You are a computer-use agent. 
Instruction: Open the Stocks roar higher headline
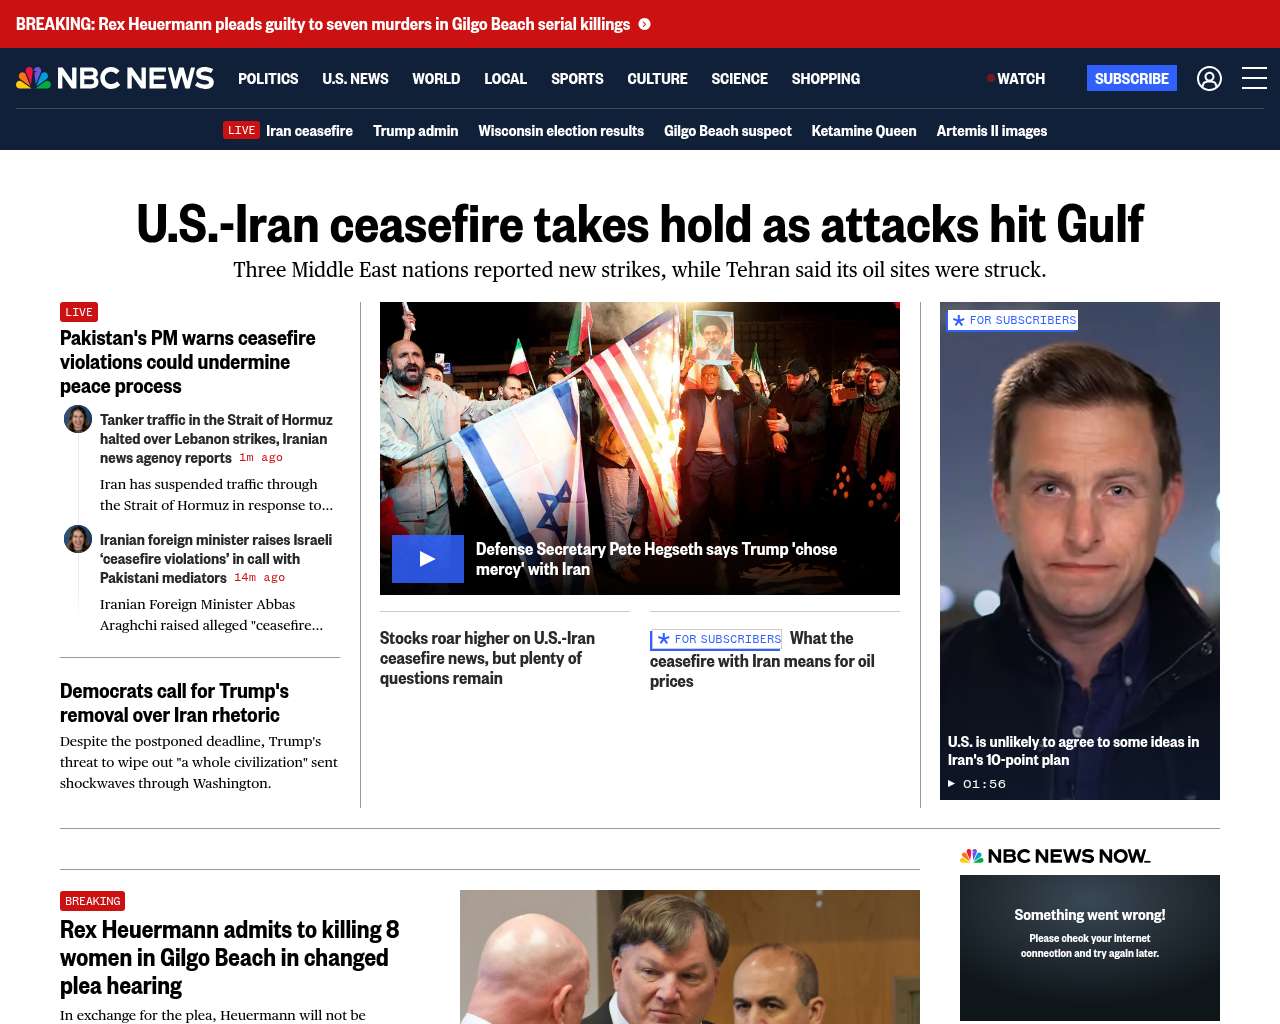pos(487,658)
